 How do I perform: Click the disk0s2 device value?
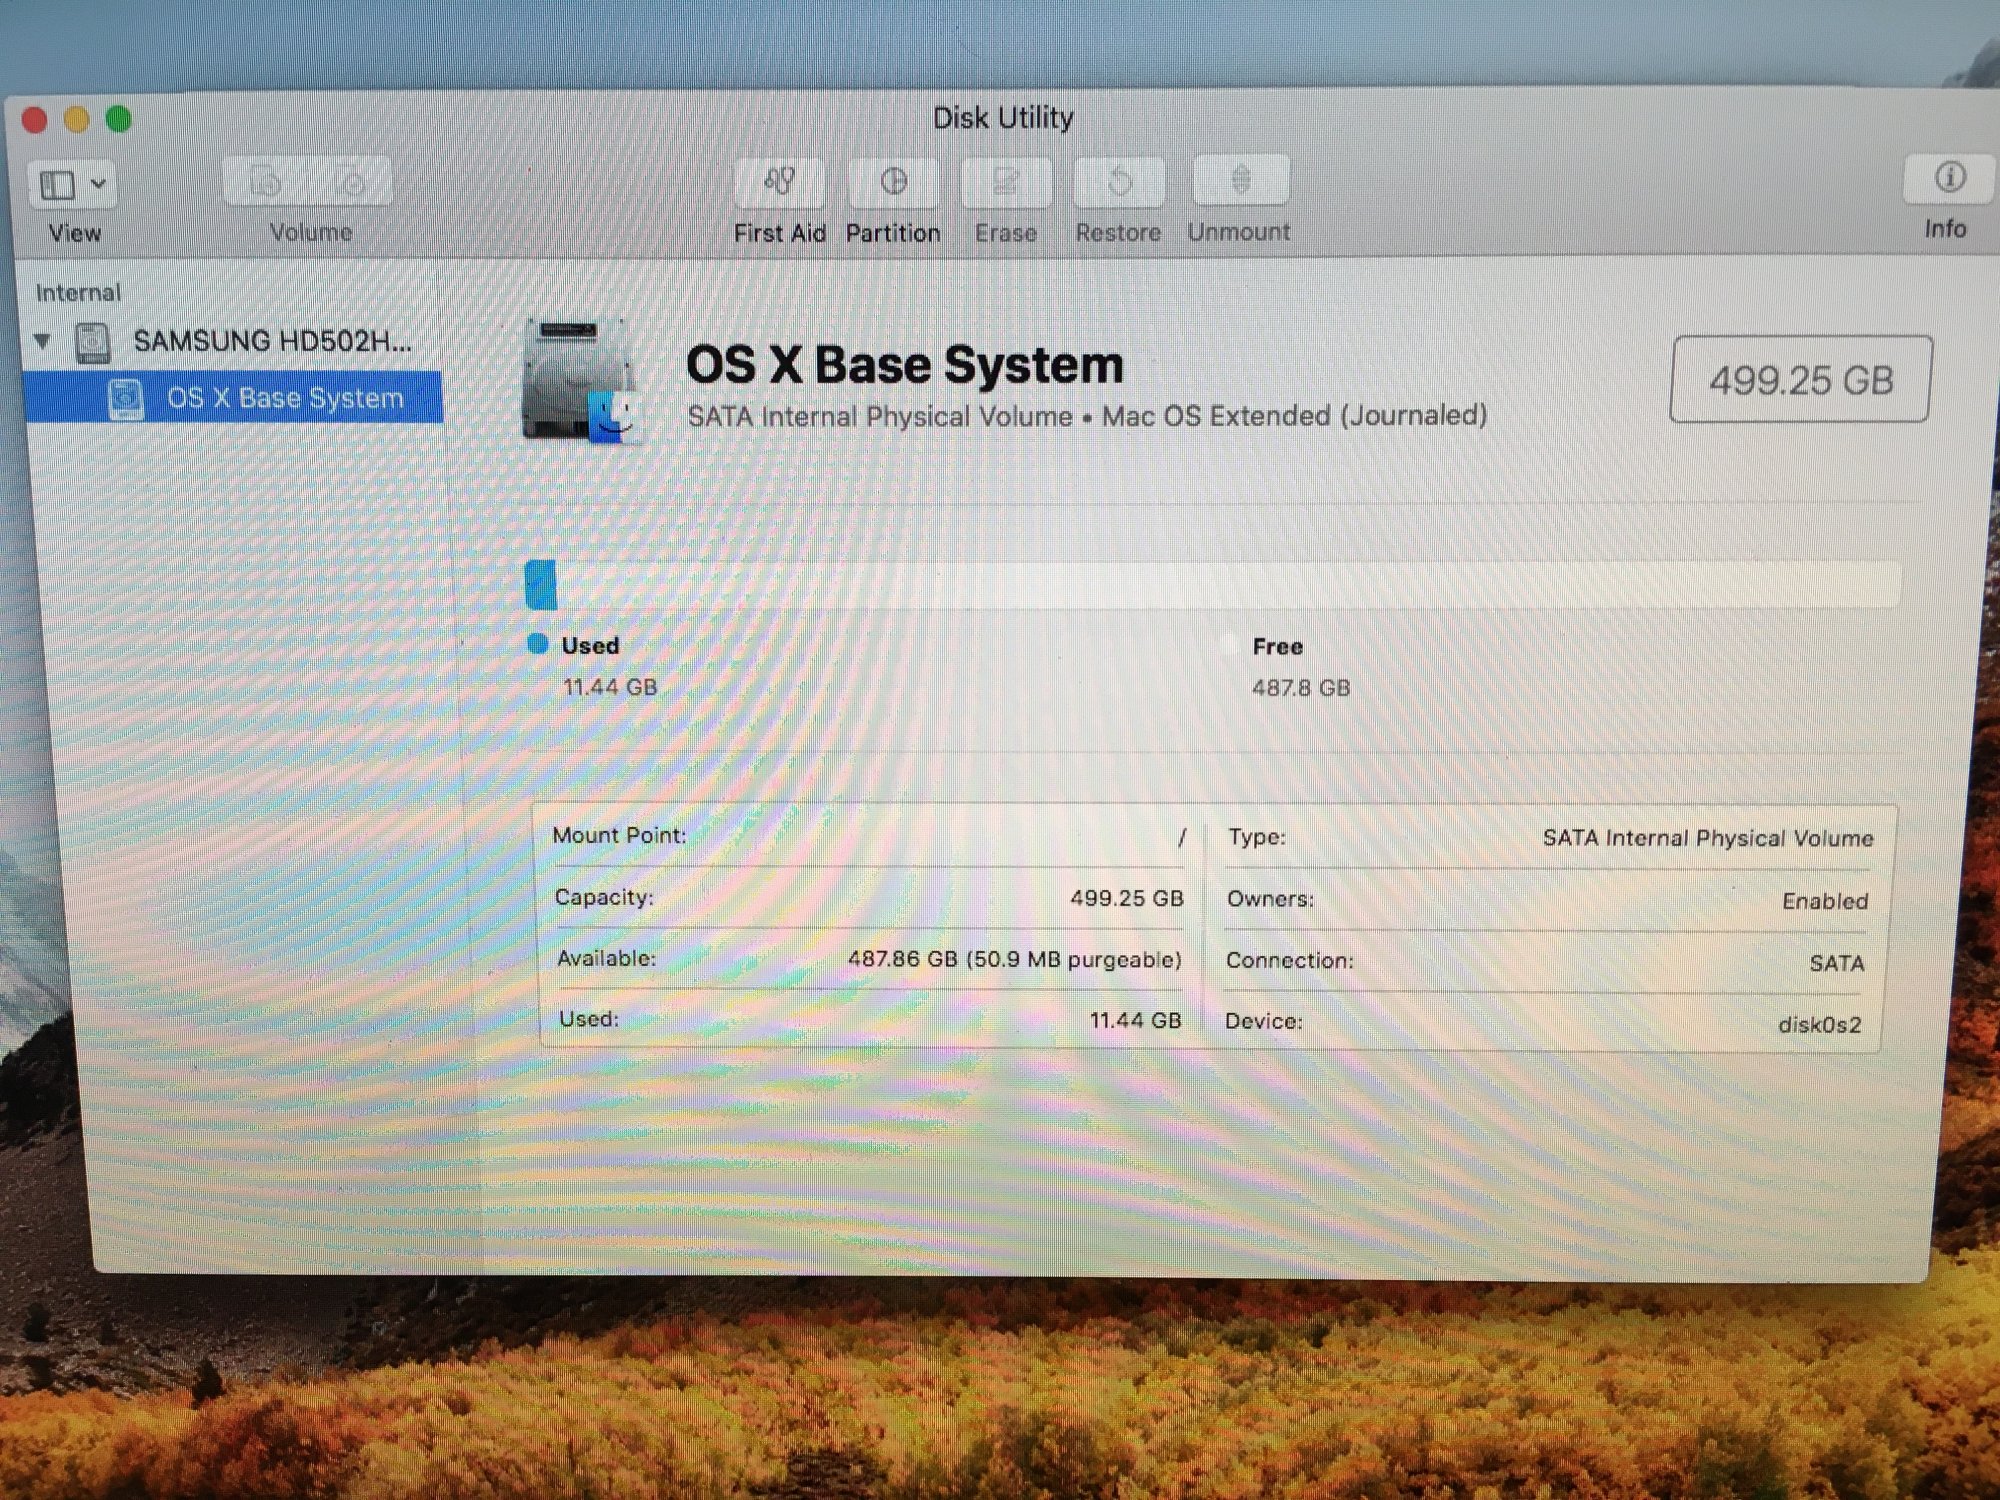[x=1819, y=1025]
